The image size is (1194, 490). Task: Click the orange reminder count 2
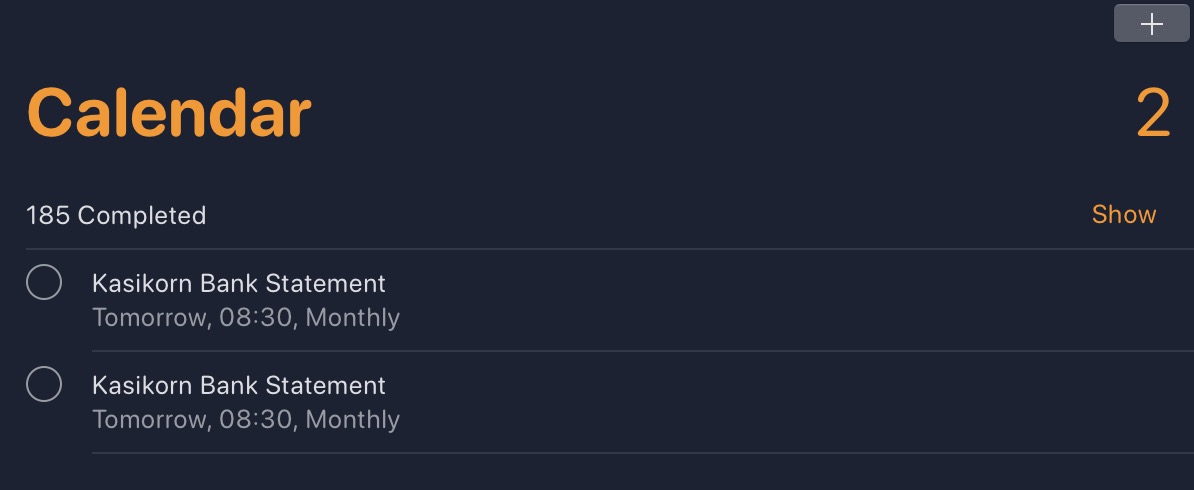[1153, 114]
